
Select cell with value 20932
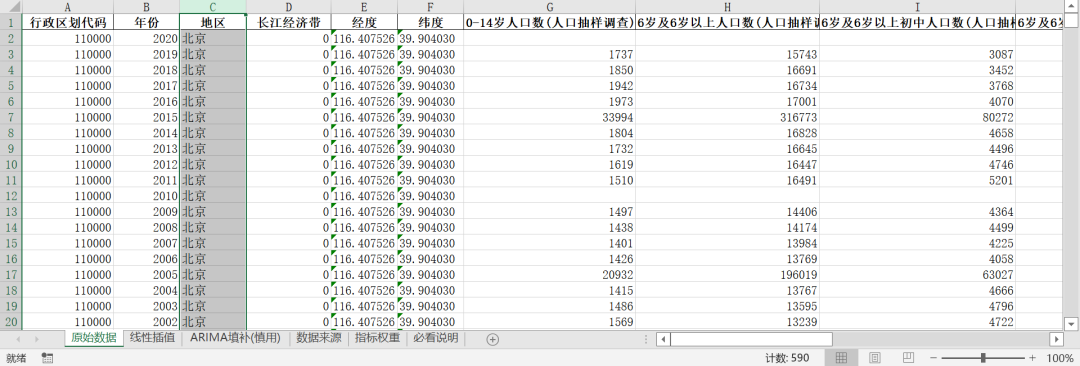[550, 274]
